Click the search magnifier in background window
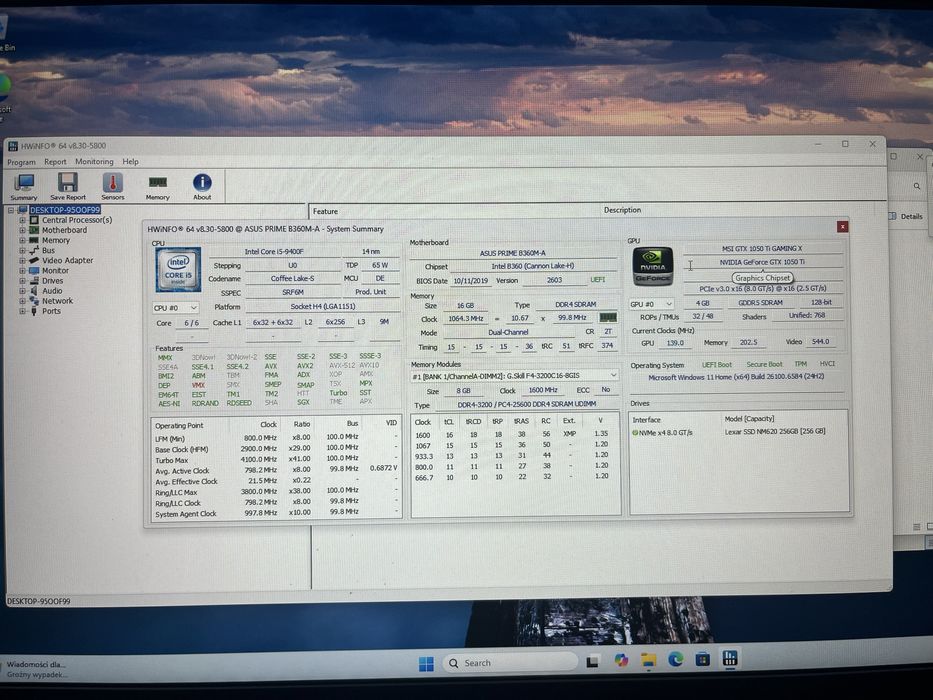933x700 pixels. point(917,186)
